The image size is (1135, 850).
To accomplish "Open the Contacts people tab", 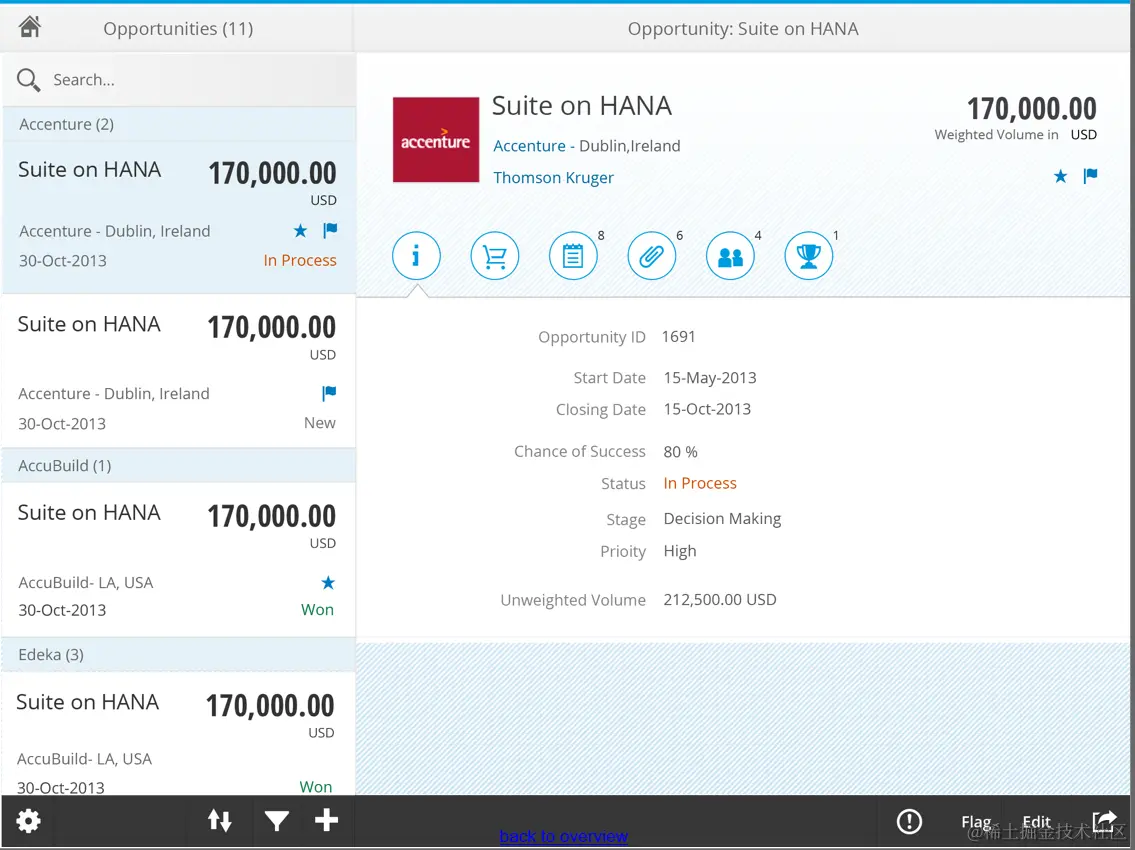I will tap(730, 256).
